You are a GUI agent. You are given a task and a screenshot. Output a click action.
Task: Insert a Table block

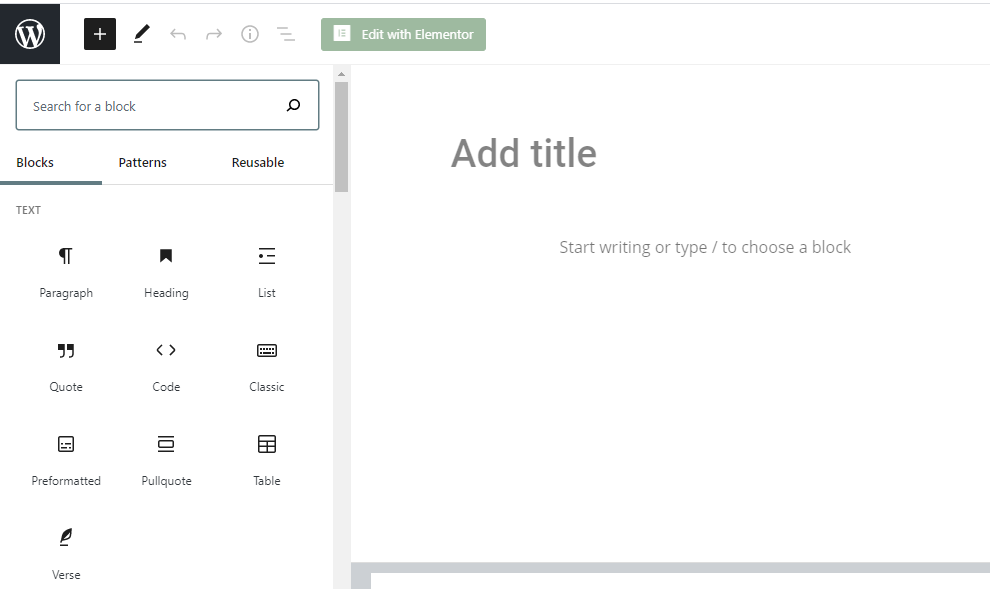pyautogui.click(x=266, y=461)
